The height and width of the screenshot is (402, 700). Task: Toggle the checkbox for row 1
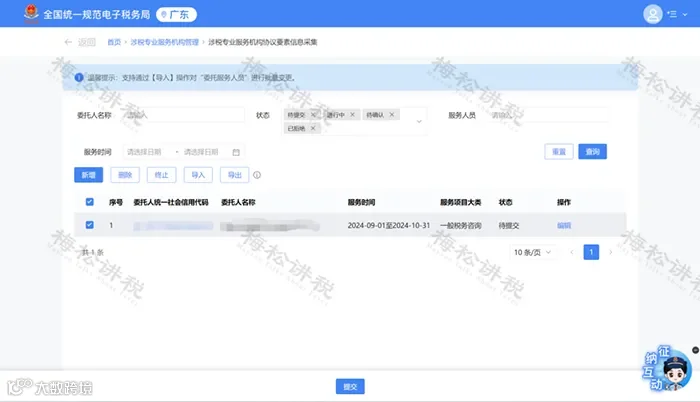click(90, 225)
